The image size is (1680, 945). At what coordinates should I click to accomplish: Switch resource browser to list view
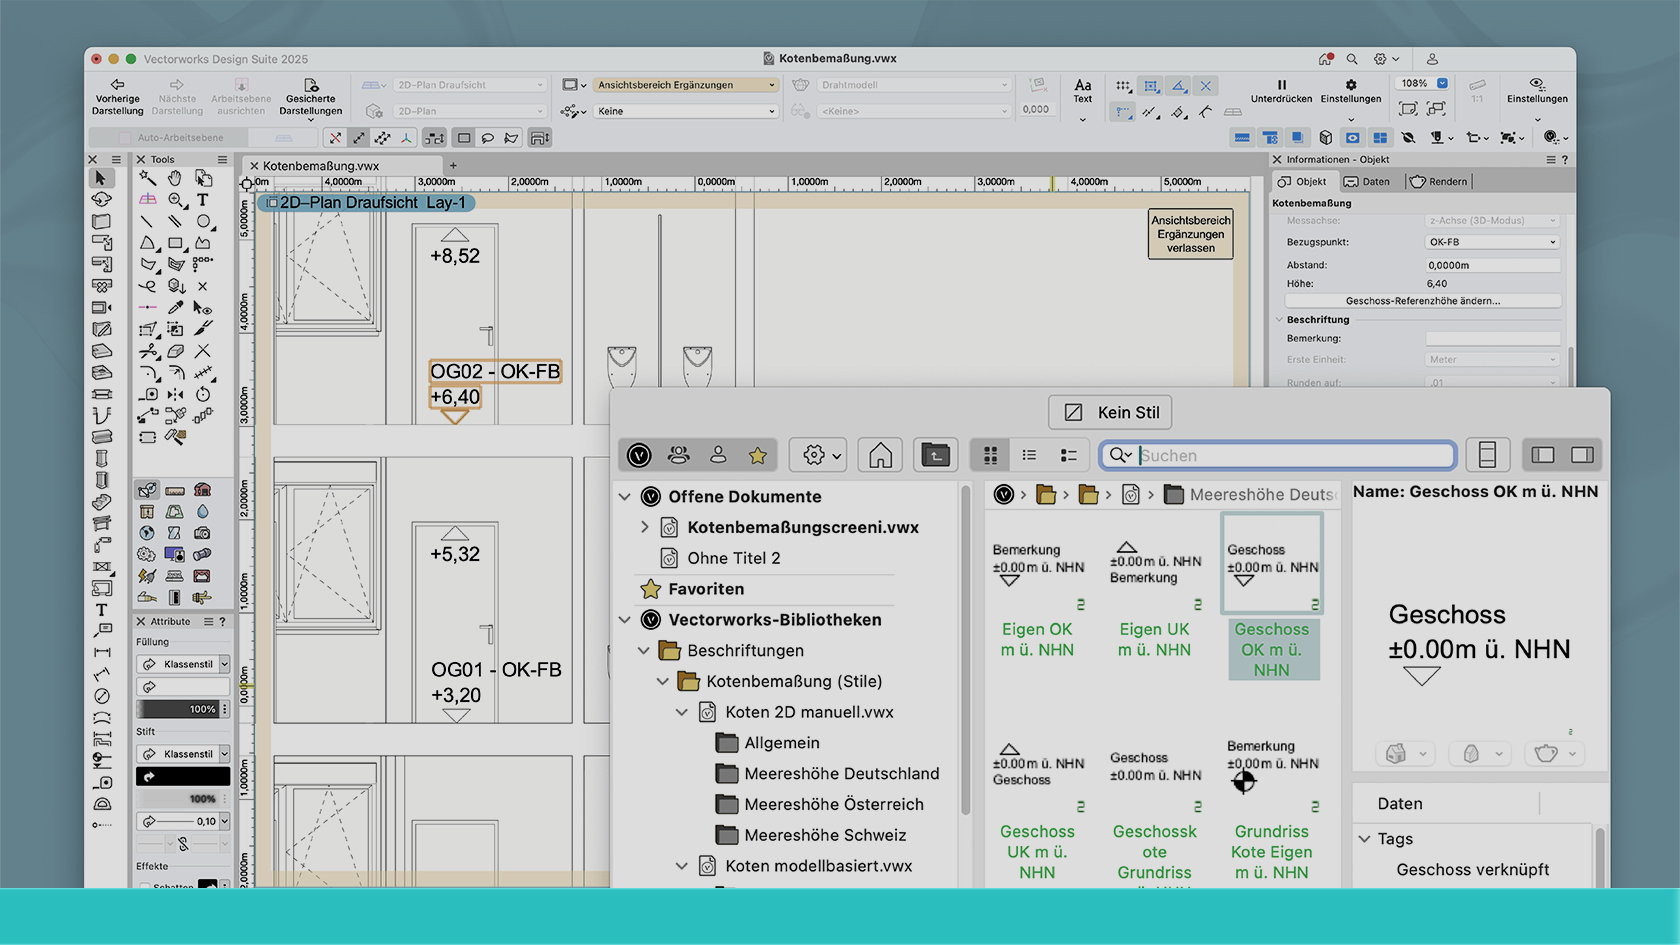pos(1029,456)
